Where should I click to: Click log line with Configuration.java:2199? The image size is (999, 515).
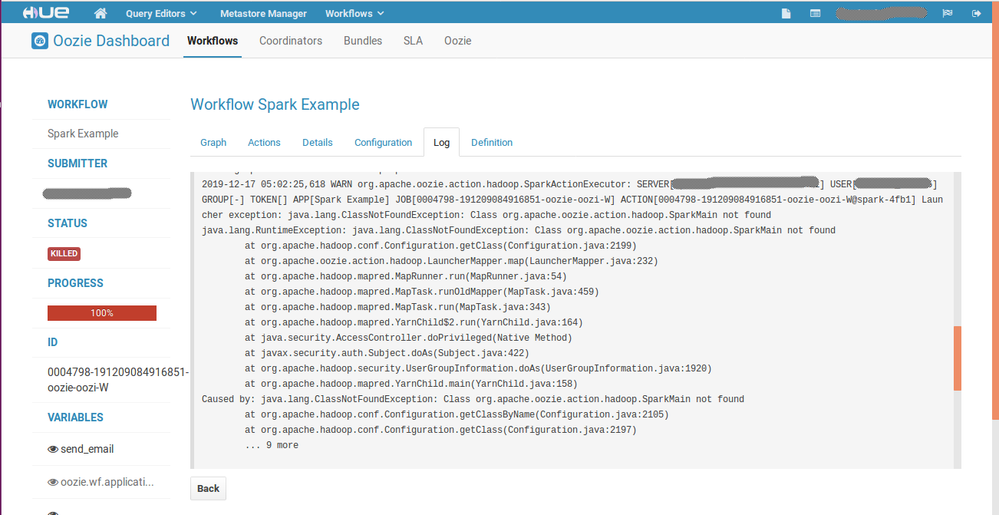(x=440, y=245)
